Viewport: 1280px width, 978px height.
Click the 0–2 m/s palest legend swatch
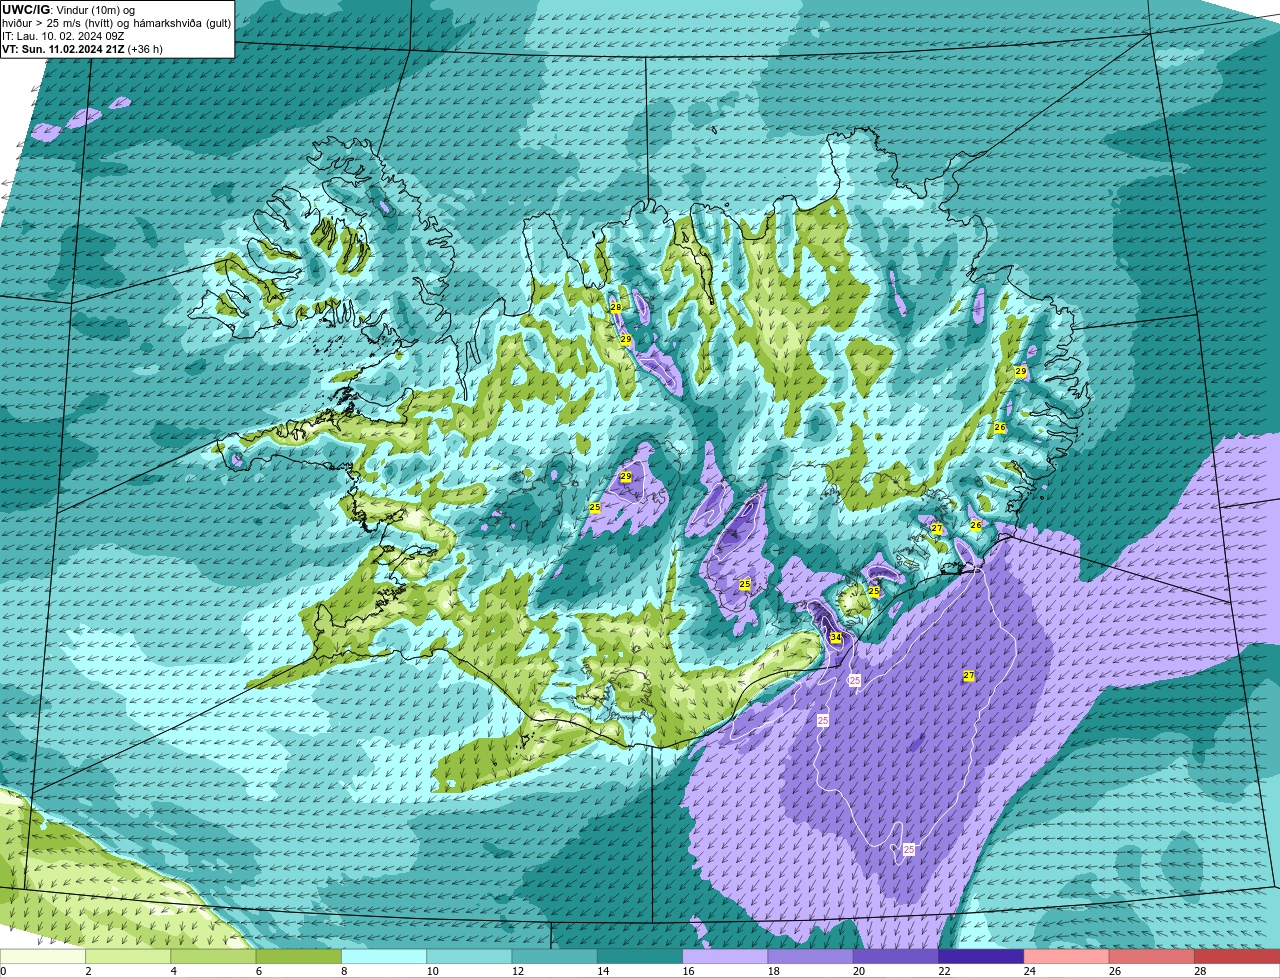click(43, 957)
